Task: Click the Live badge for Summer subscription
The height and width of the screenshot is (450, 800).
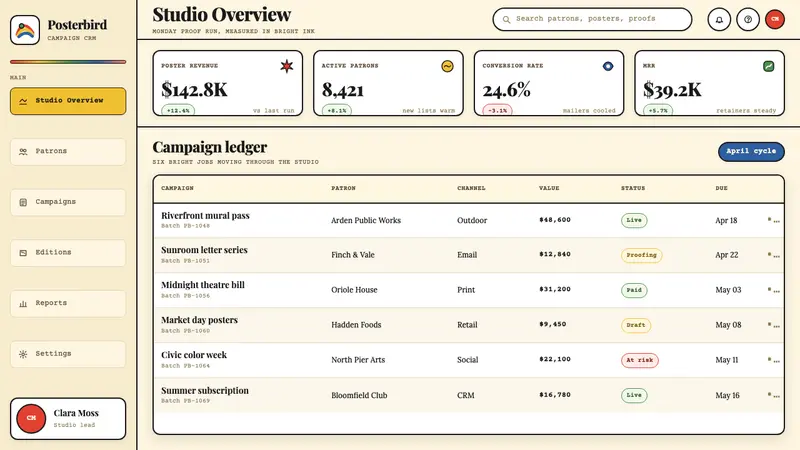Action: coord(634,395)
